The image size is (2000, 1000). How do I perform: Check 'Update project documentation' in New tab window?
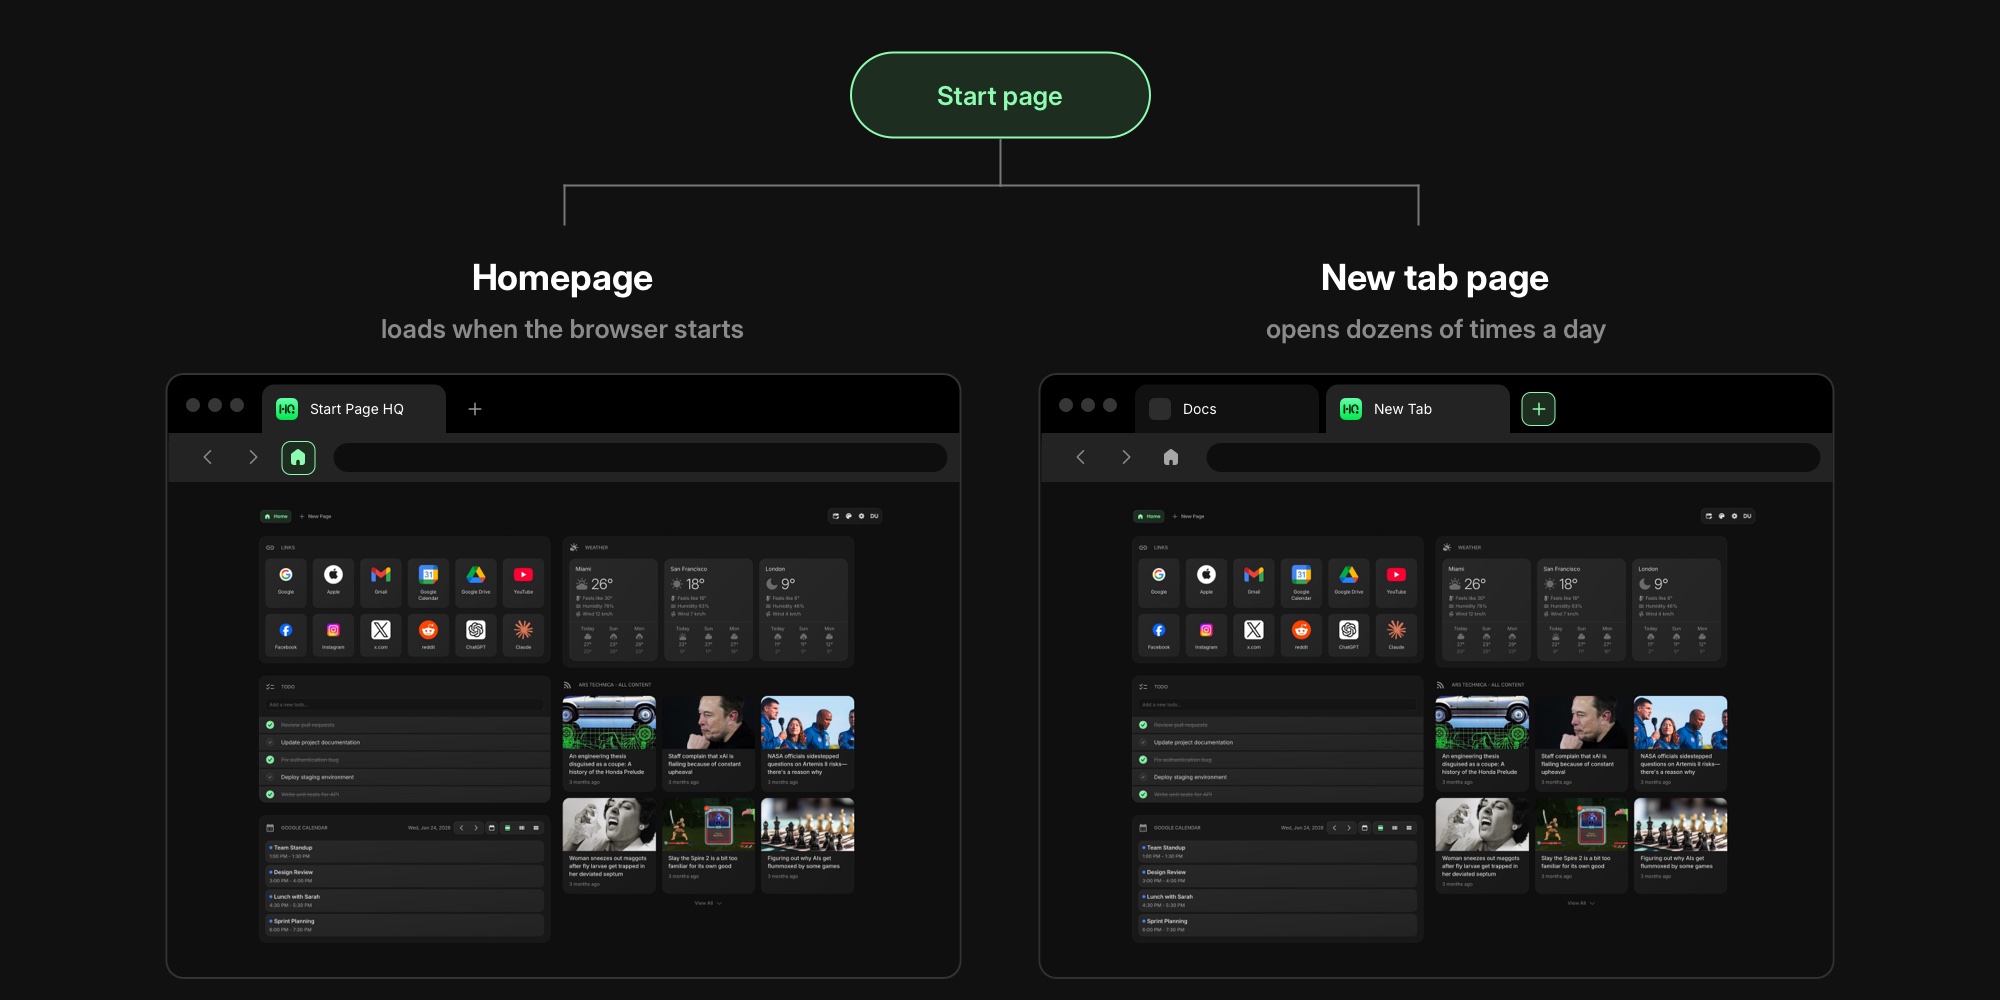[x=1143, y=742]
